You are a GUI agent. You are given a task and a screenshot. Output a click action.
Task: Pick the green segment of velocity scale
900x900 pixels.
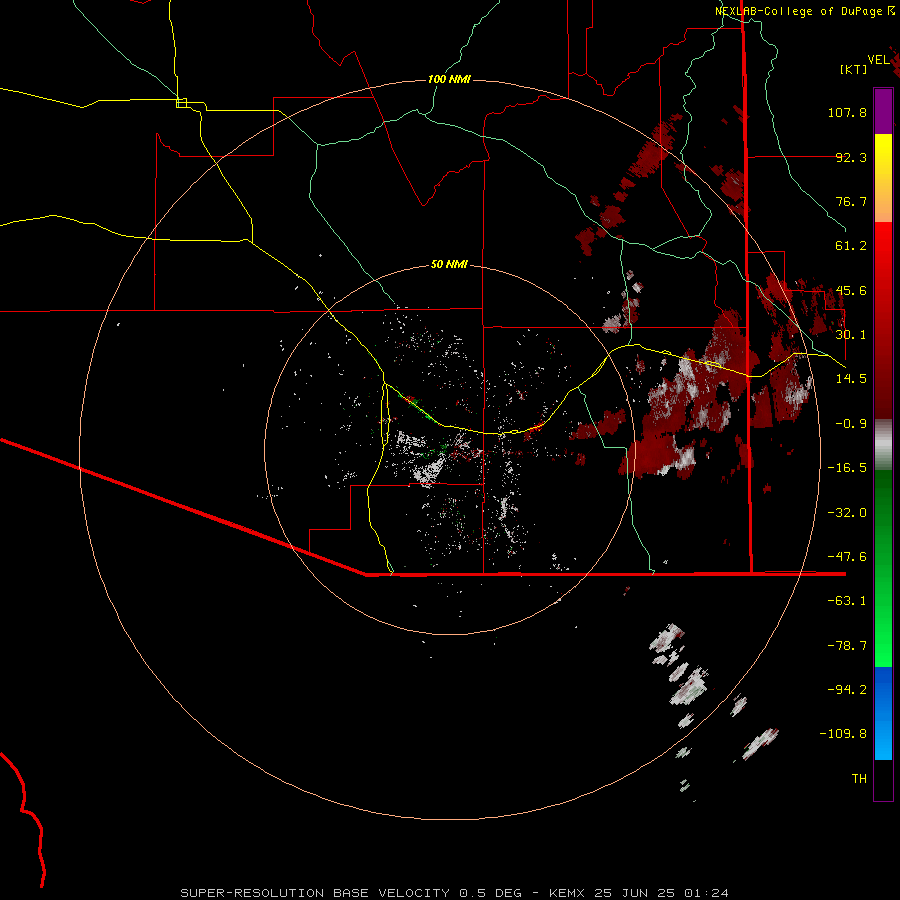click(x=883, y=568)
